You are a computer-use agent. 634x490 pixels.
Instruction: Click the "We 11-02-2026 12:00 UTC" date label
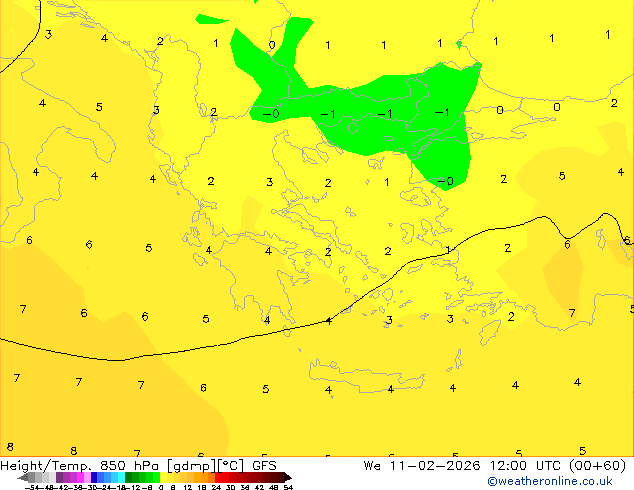pos(462,466)
